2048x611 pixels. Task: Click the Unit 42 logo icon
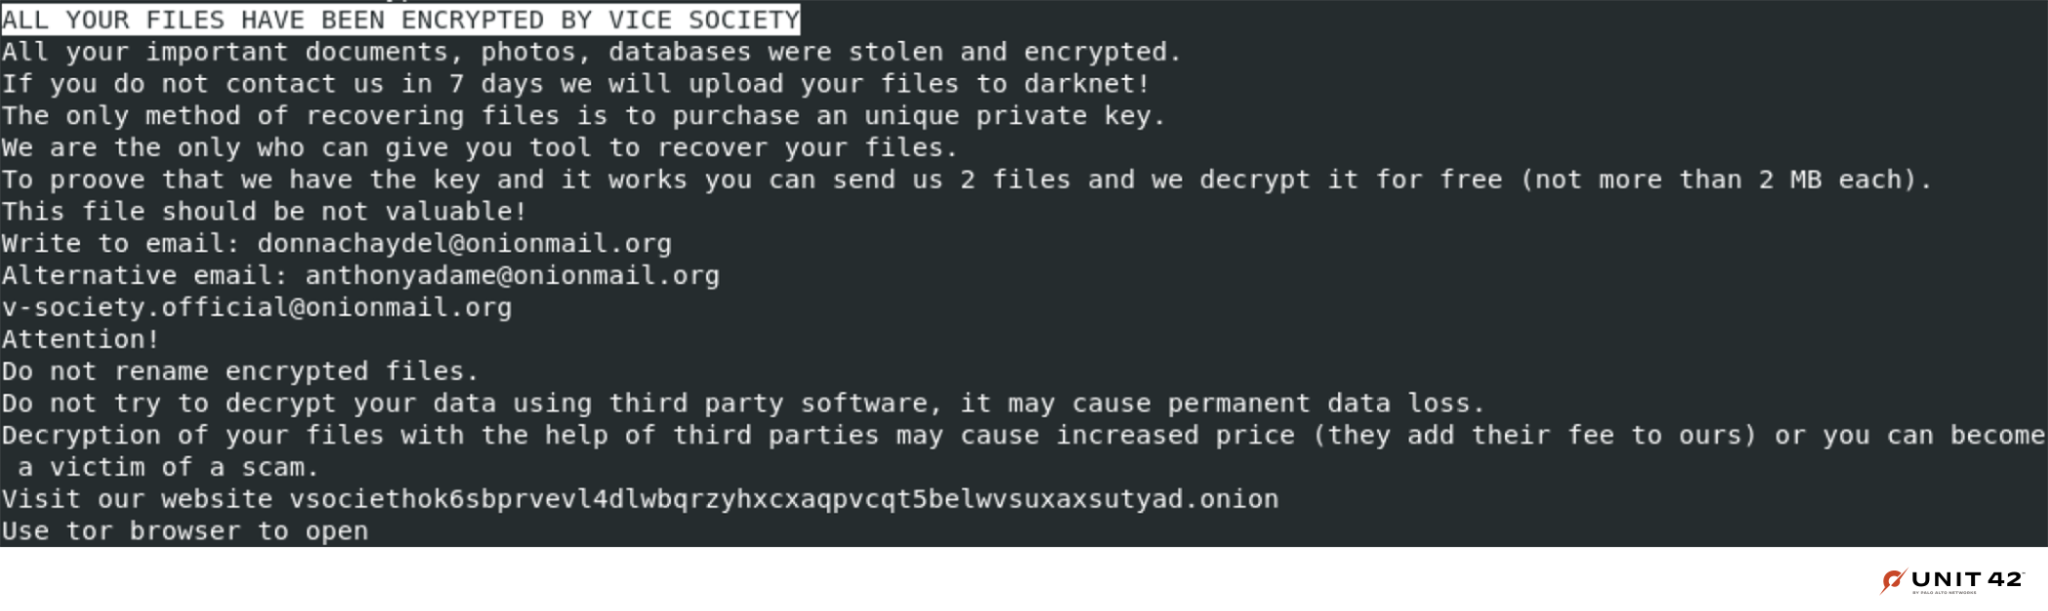click(x=1893, y=581)
